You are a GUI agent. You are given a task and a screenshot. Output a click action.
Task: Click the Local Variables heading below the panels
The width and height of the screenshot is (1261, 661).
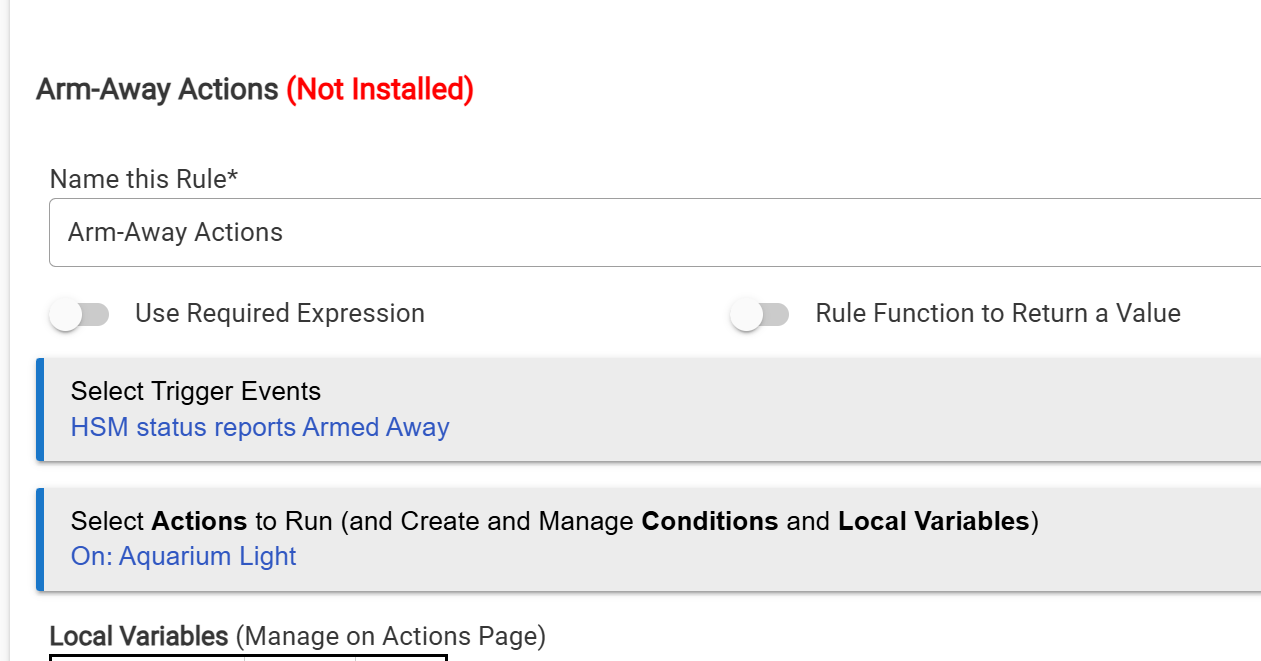(x=139, y=636)
